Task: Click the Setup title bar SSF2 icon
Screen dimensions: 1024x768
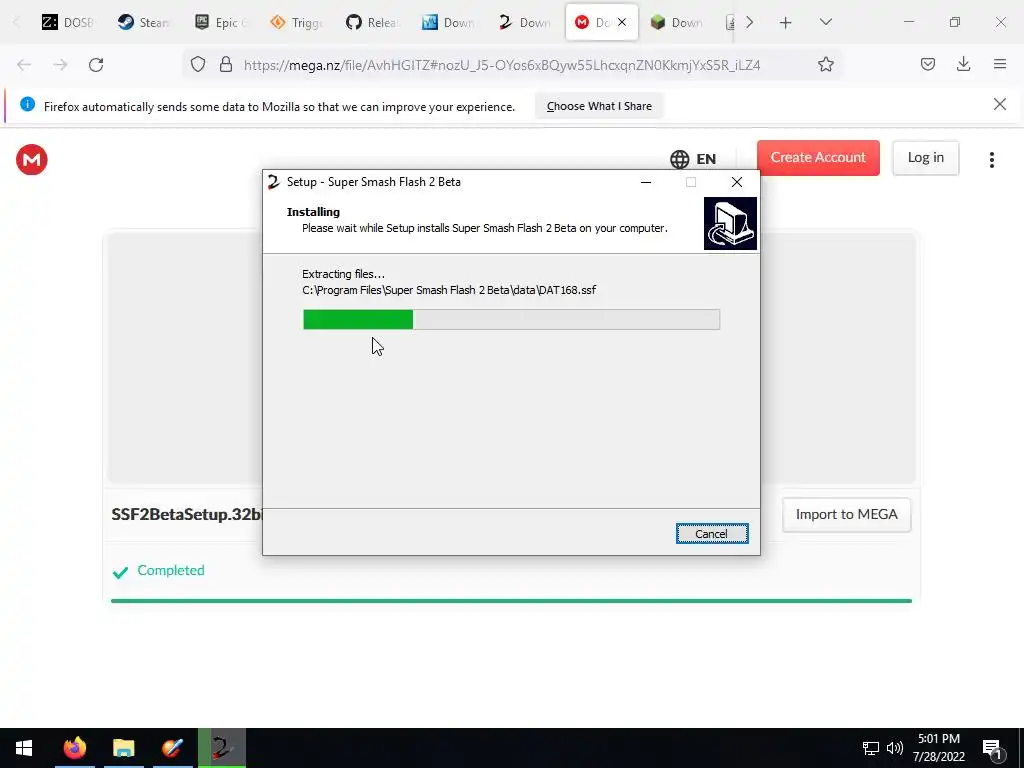Action: 274,182
